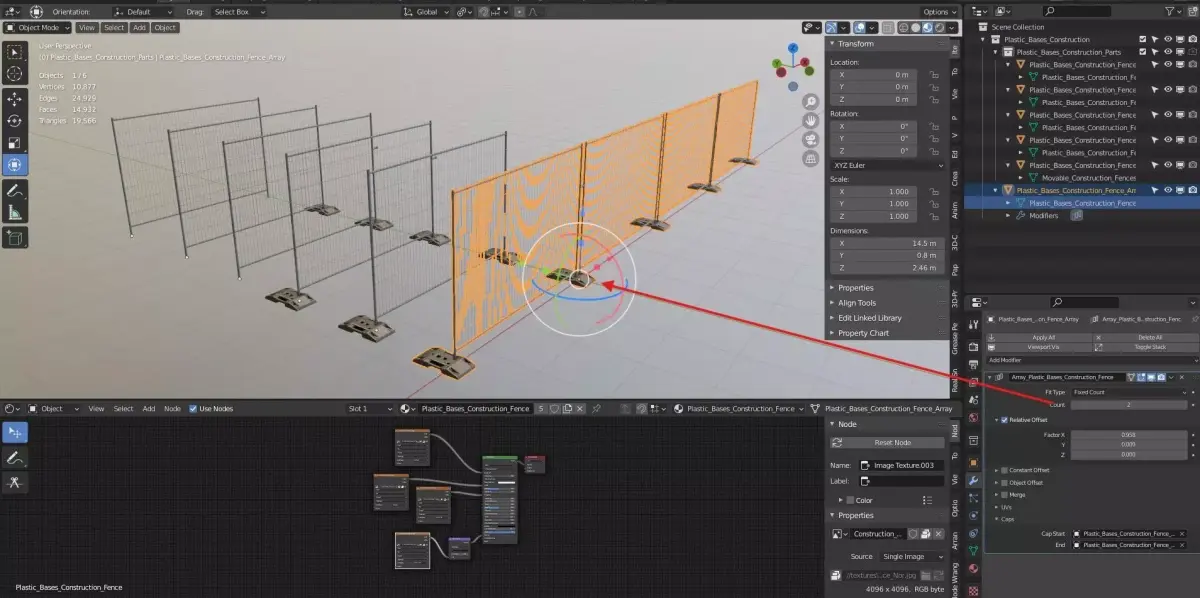
Task: Enable Constant Offset checkbox
Action: pyautogui.click(x=1004, y=470)
